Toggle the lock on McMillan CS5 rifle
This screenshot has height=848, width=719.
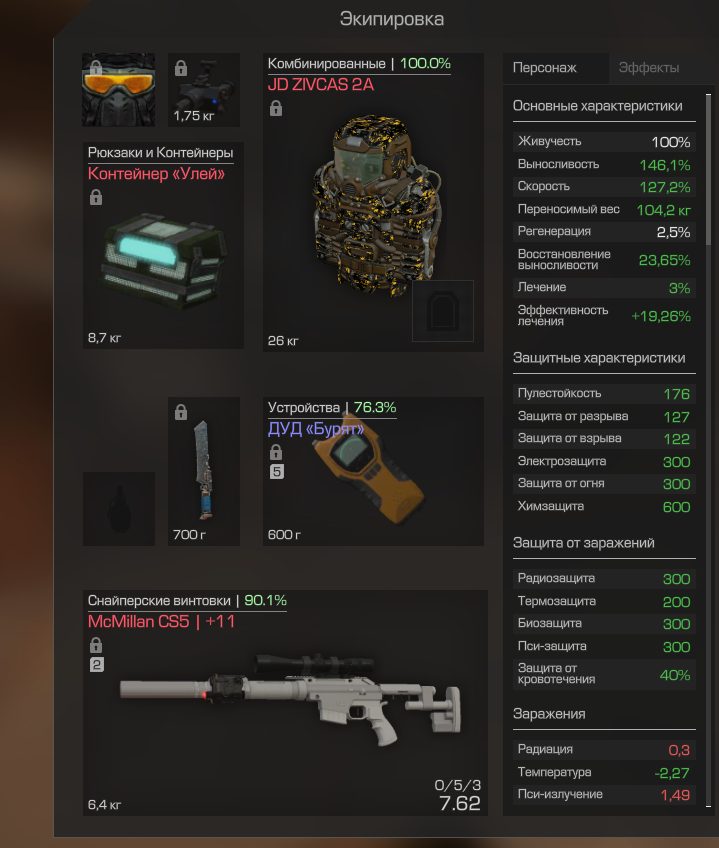pyautogui.click(x=96, y=645)
